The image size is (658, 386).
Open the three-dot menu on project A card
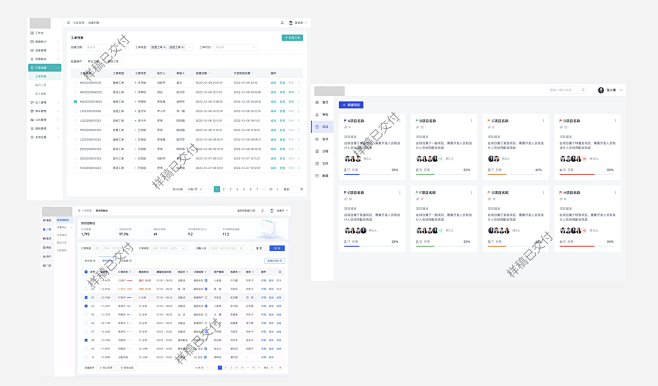pos(400,121)
